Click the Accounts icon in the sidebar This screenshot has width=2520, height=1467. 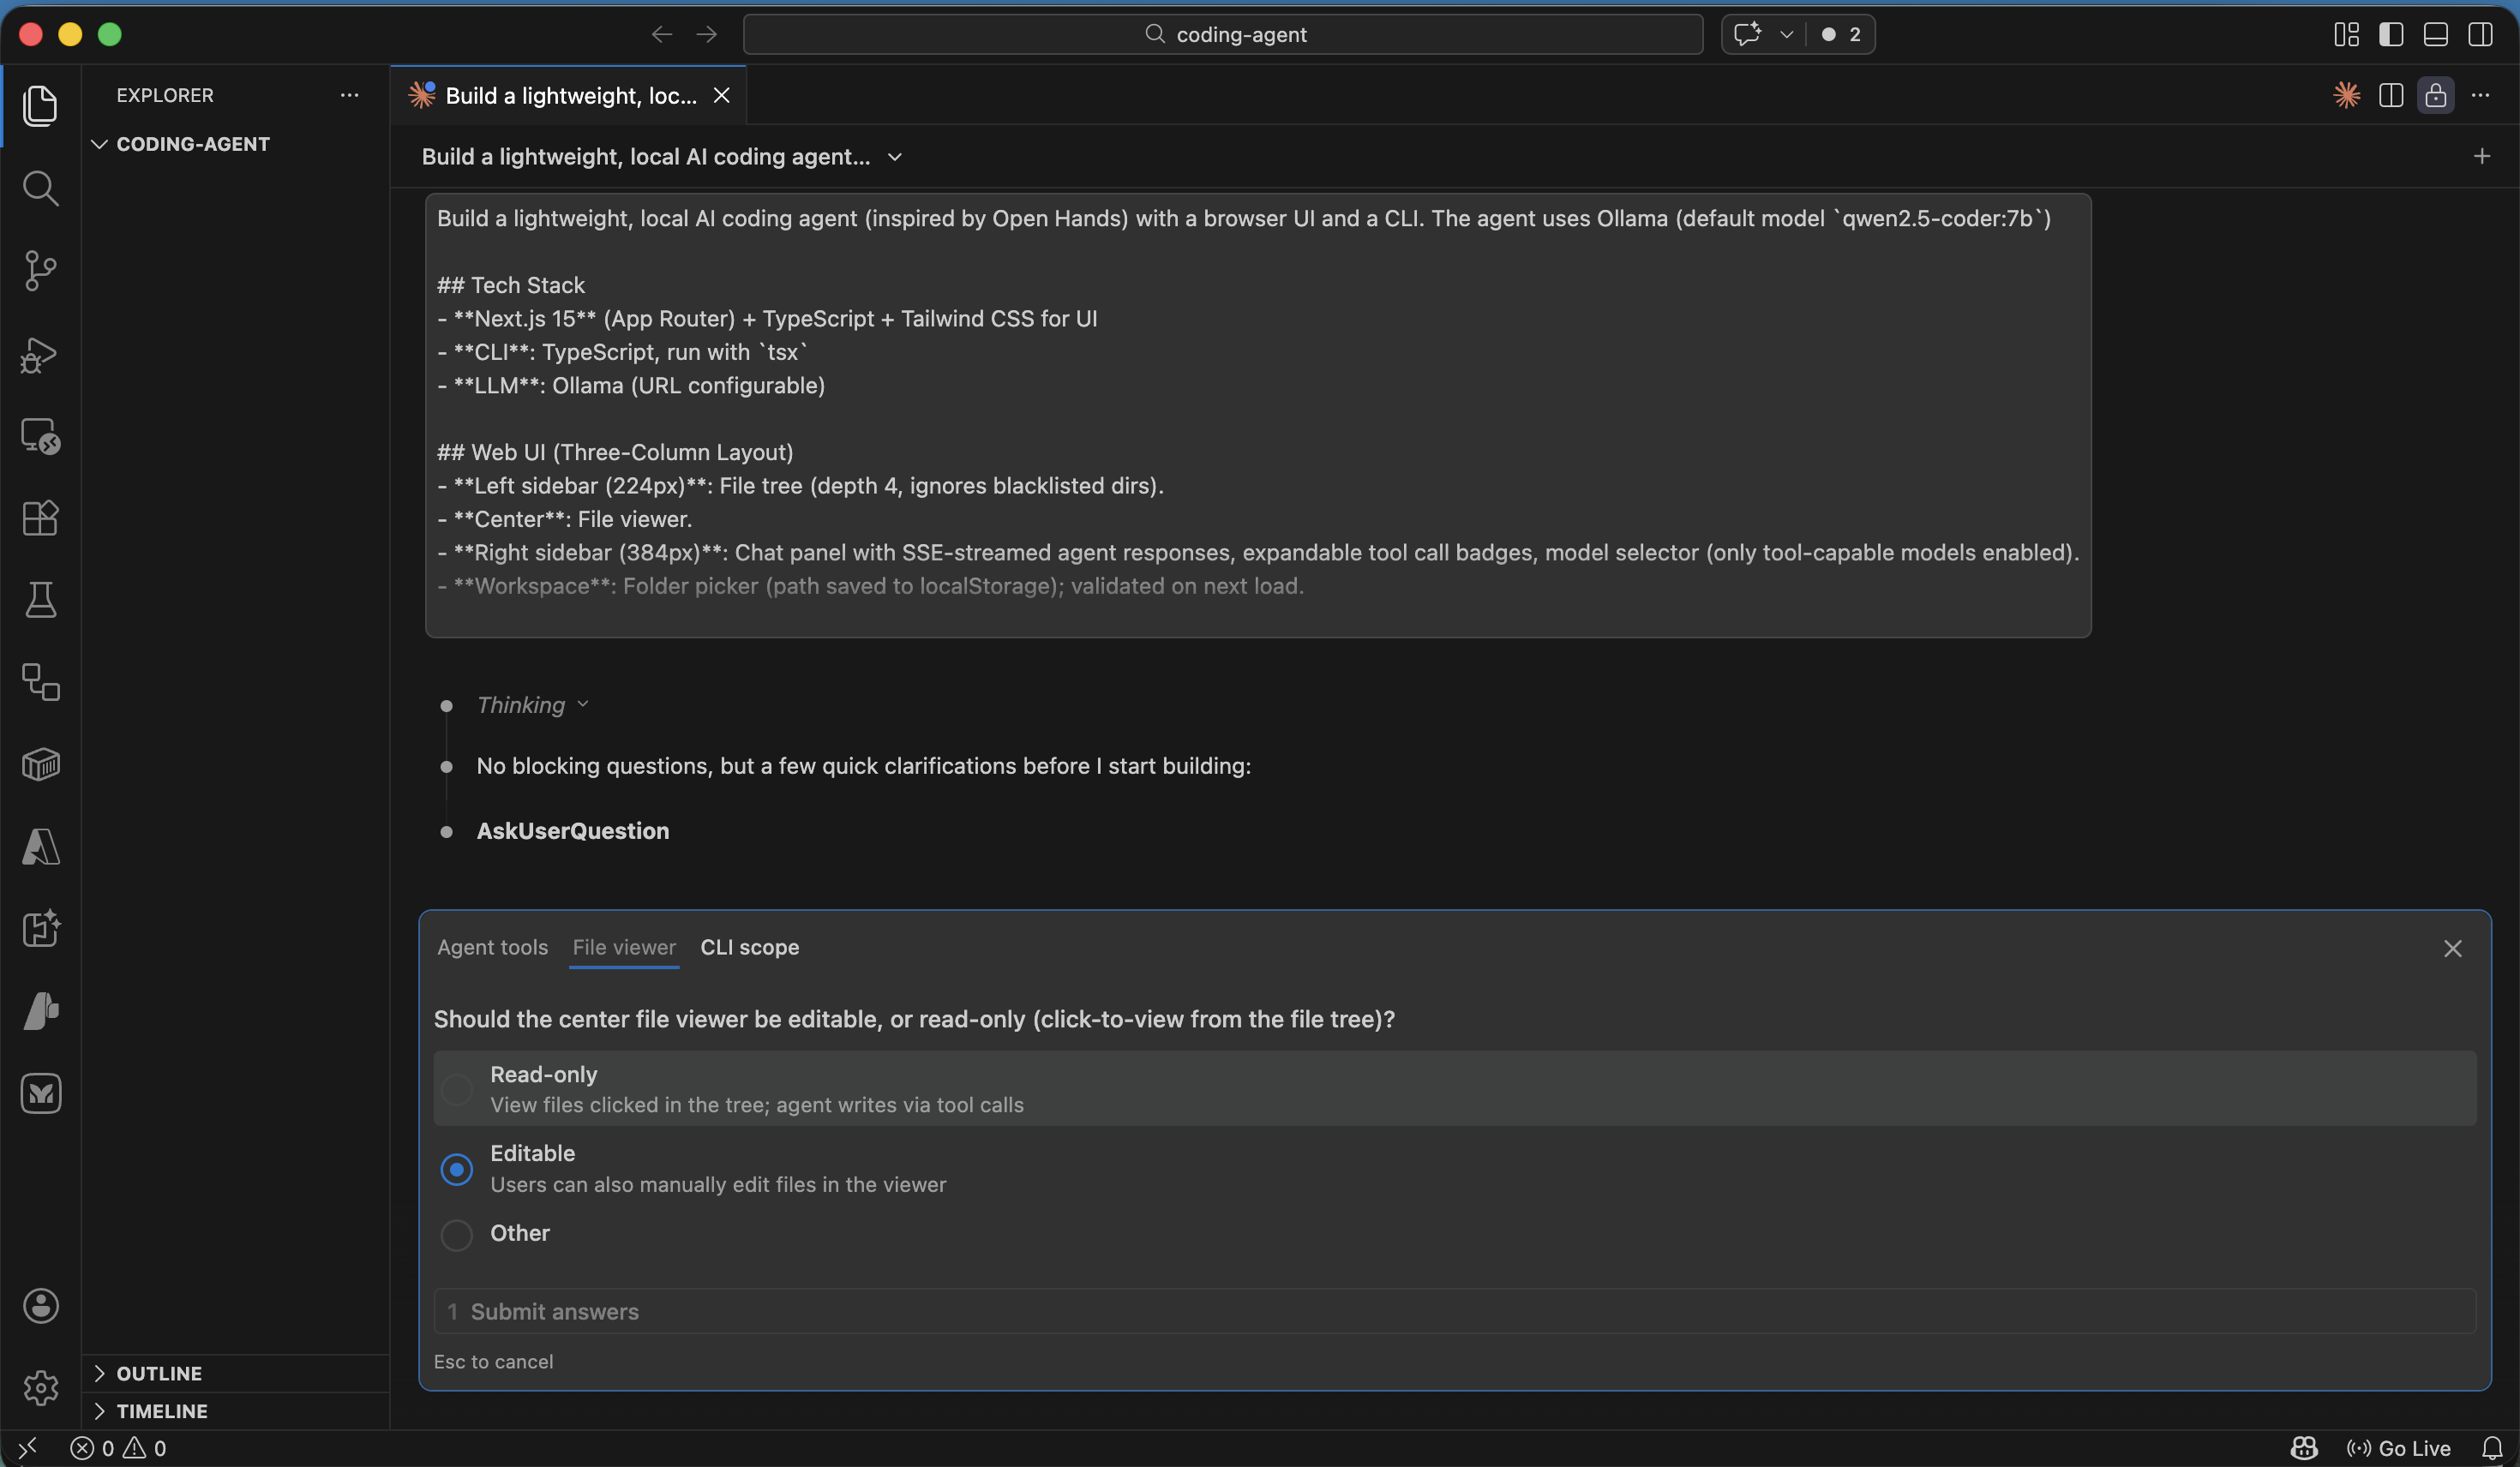pos(40,1305)
